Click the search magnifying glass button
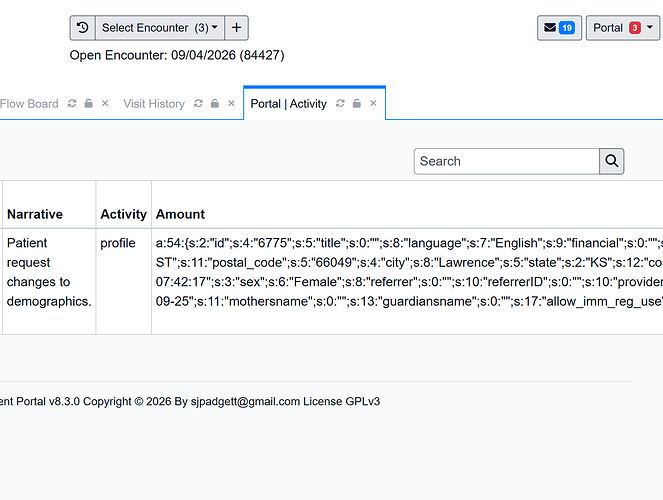Image resolution: width=663 pixels, height=500 pixels. tap(611, 161)
